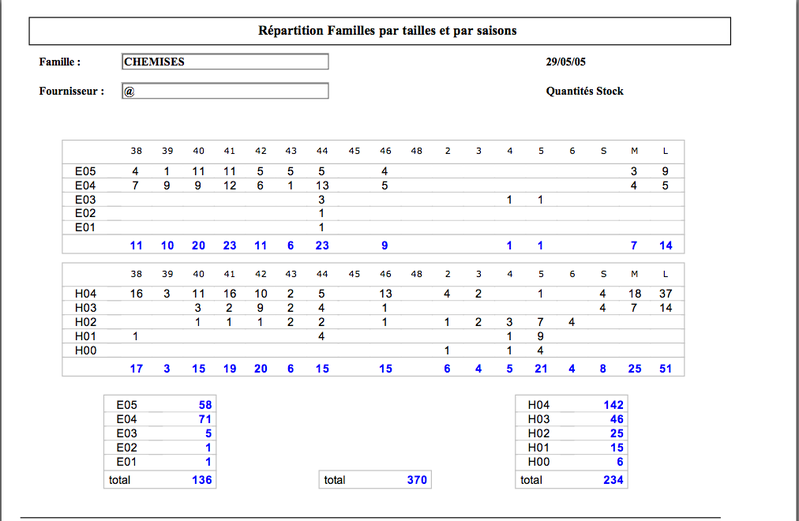Screen dimensions: 799x521
Task: Click the 'Famille :' label
Action: click(60, 62)
